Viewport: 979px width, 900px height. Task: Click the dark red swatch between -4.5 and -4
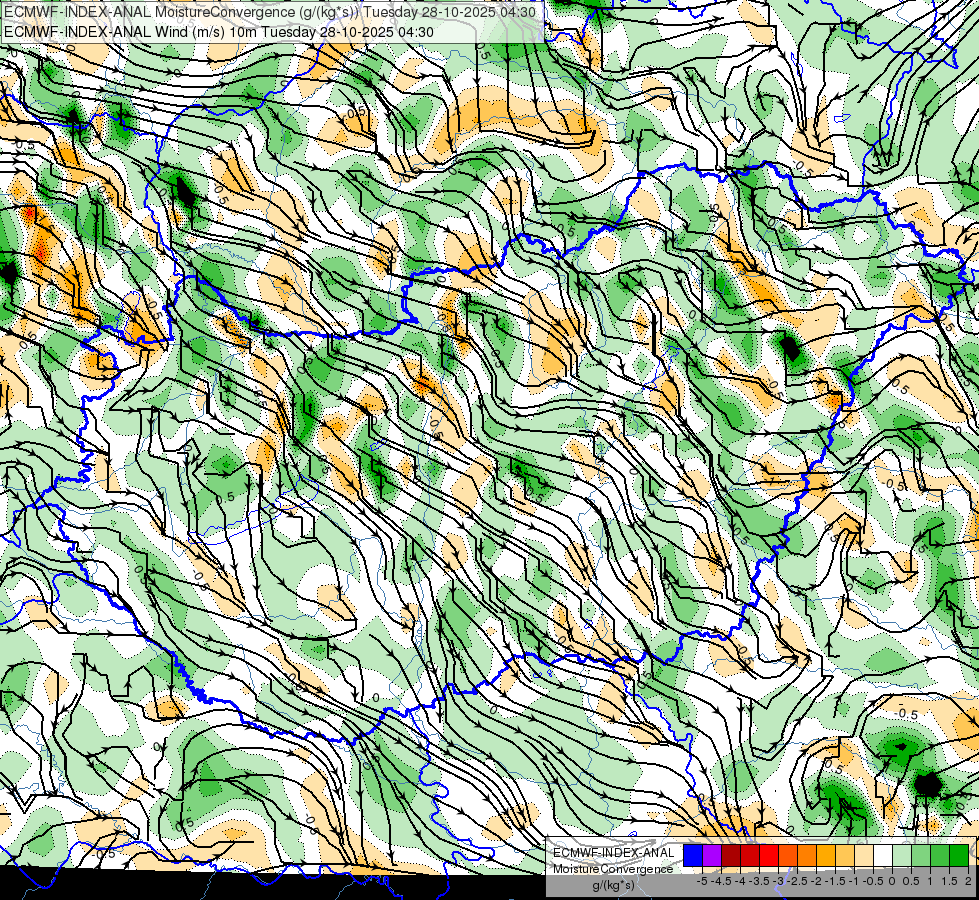point(731,855)
